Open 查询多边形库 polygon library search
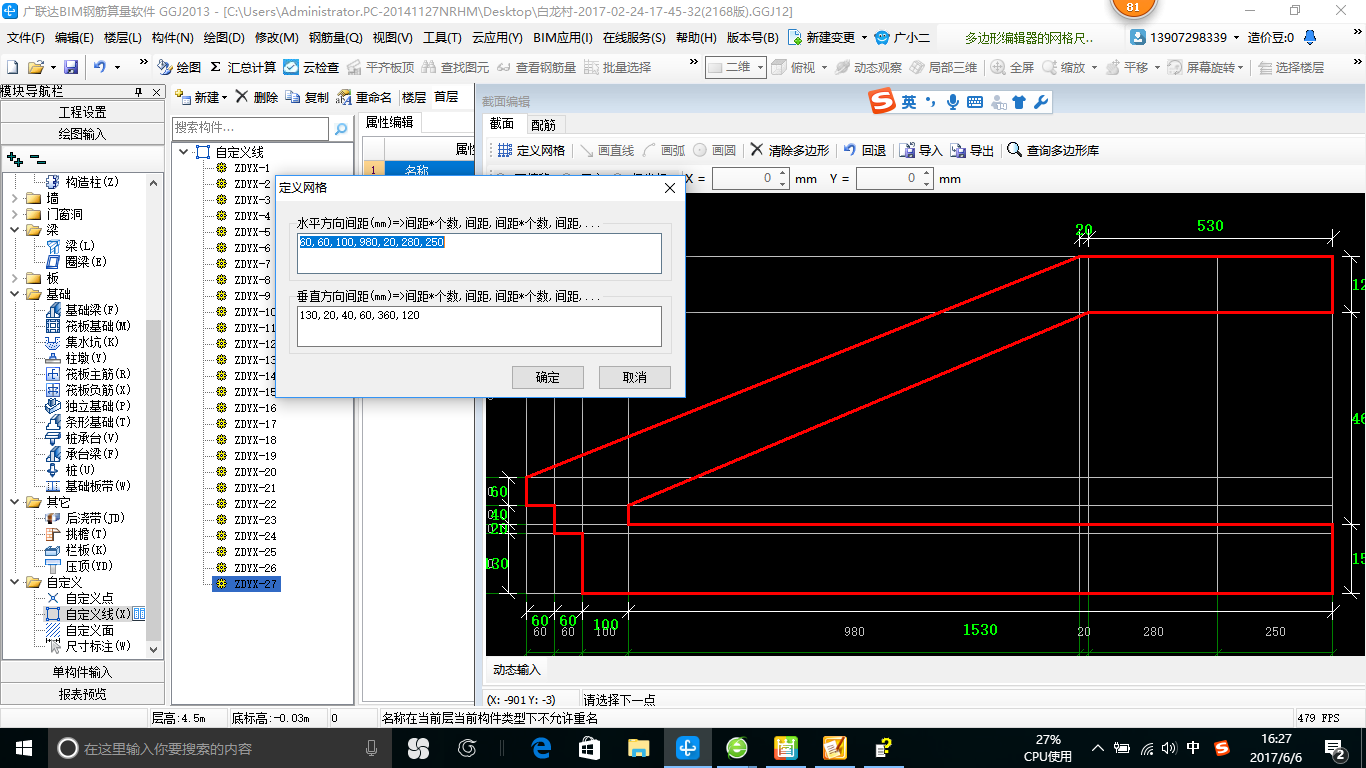The image size is (1366, 768). point(1053,150)
